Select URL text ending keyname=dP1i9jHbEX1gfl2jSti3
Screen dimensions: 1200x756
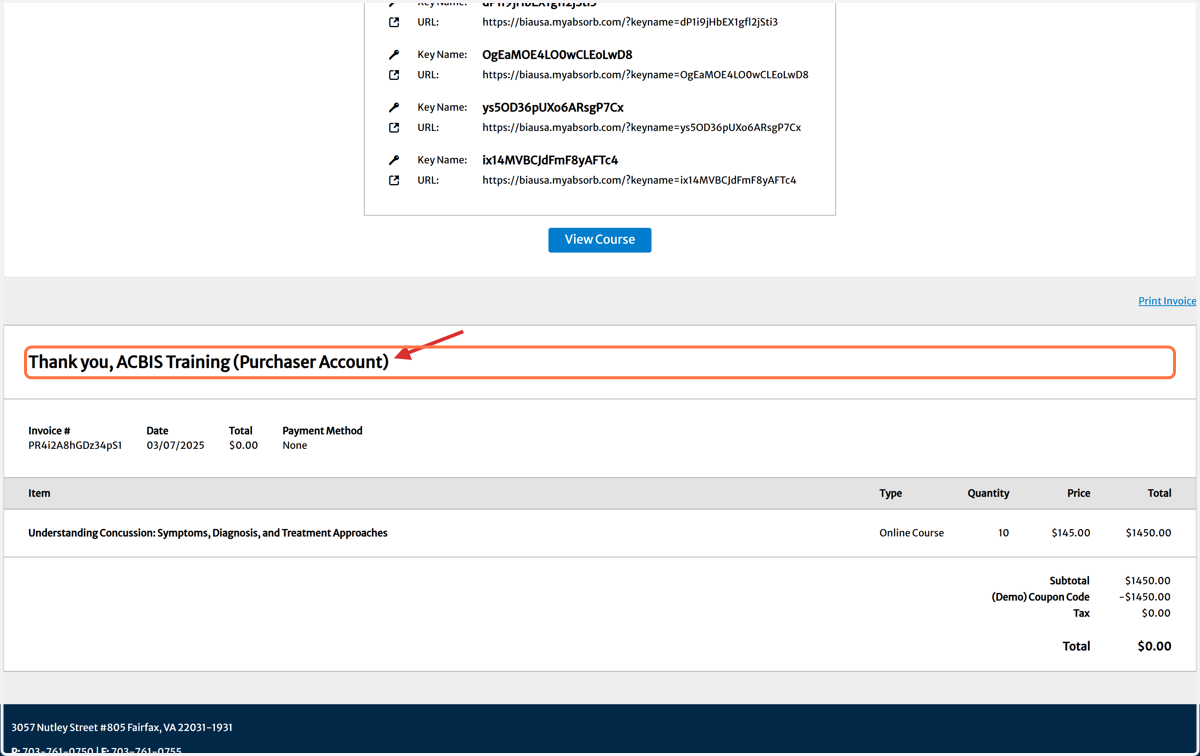[x=630, y=22]
